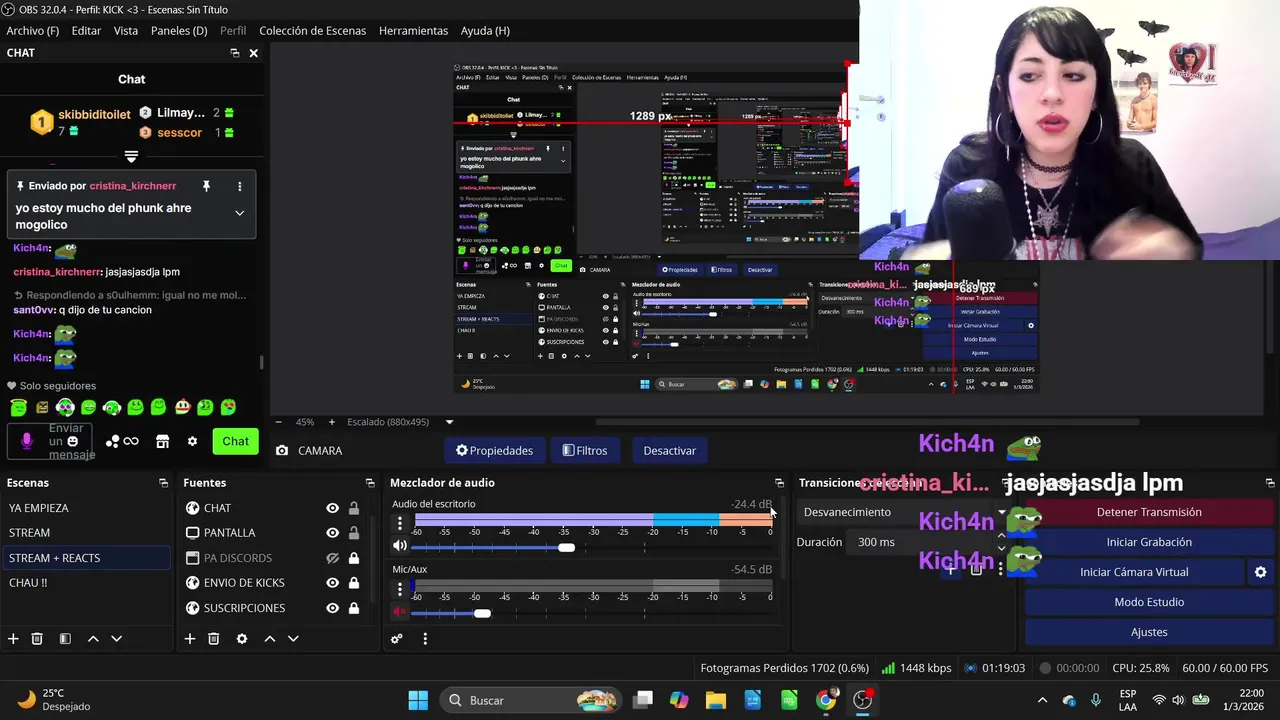
Task: Unpin the pinned chat message pin icon
Action: (206, 186)
